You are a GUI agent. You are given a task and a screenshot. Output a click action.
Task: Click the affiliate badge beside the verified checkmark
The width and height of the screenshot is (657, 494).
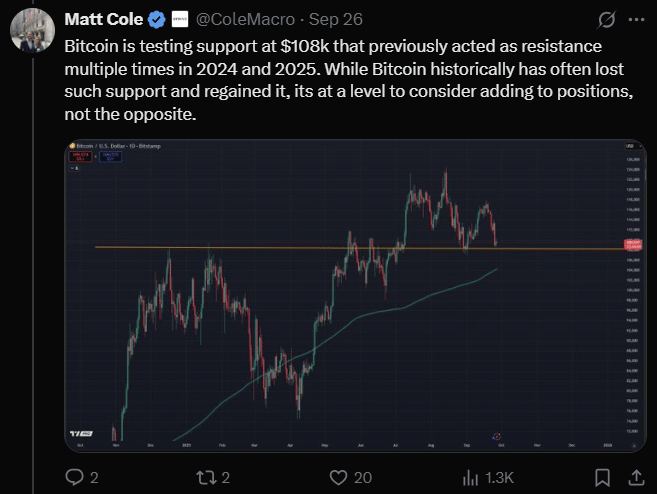click(x=180, y=19)
